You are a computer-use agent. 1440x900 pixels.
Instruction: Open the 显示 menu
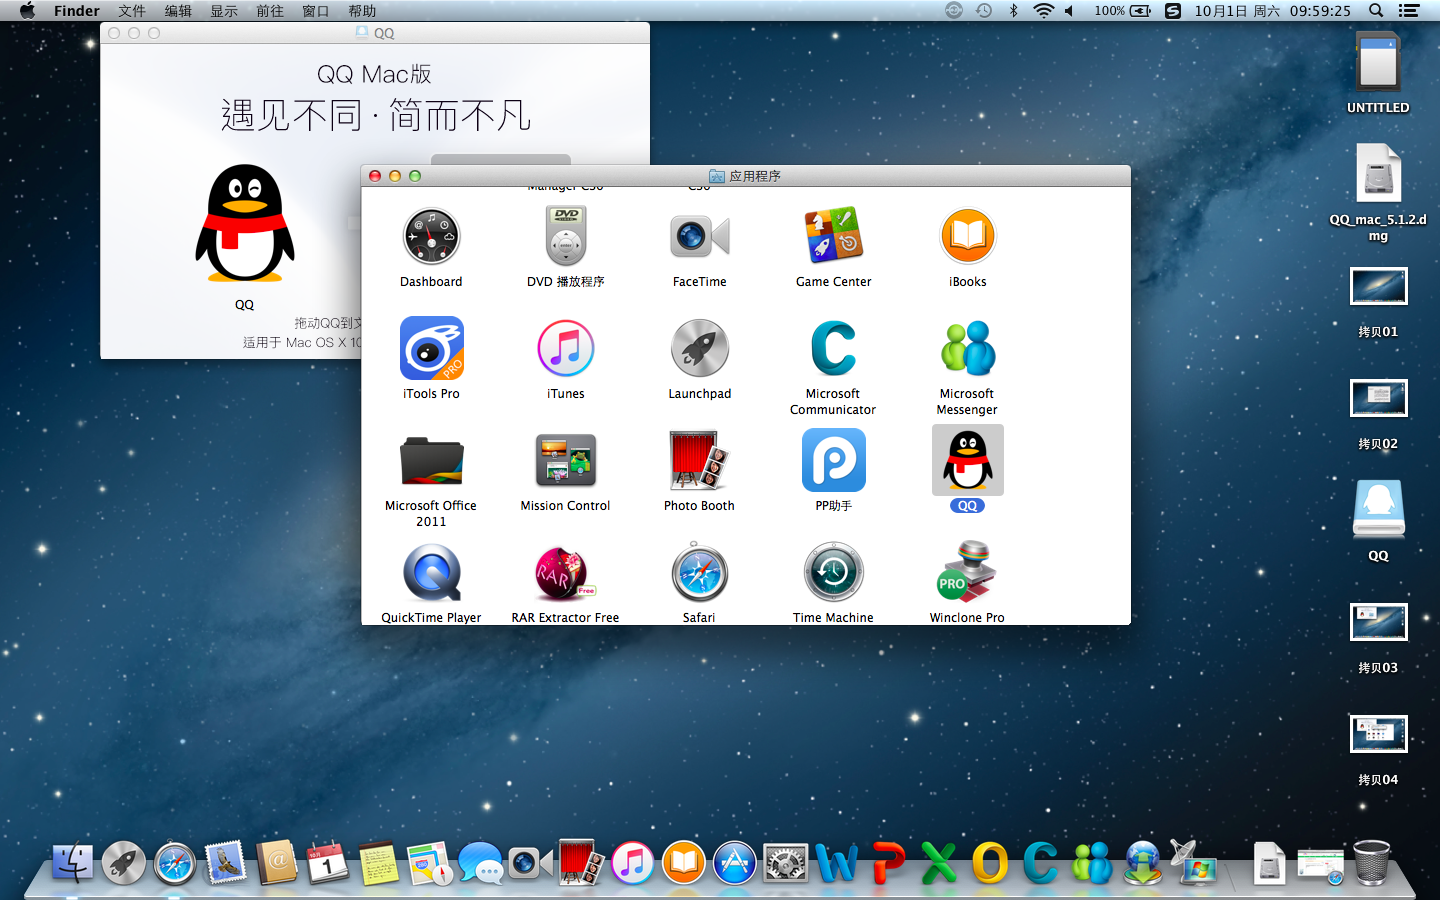coord(224,11)
